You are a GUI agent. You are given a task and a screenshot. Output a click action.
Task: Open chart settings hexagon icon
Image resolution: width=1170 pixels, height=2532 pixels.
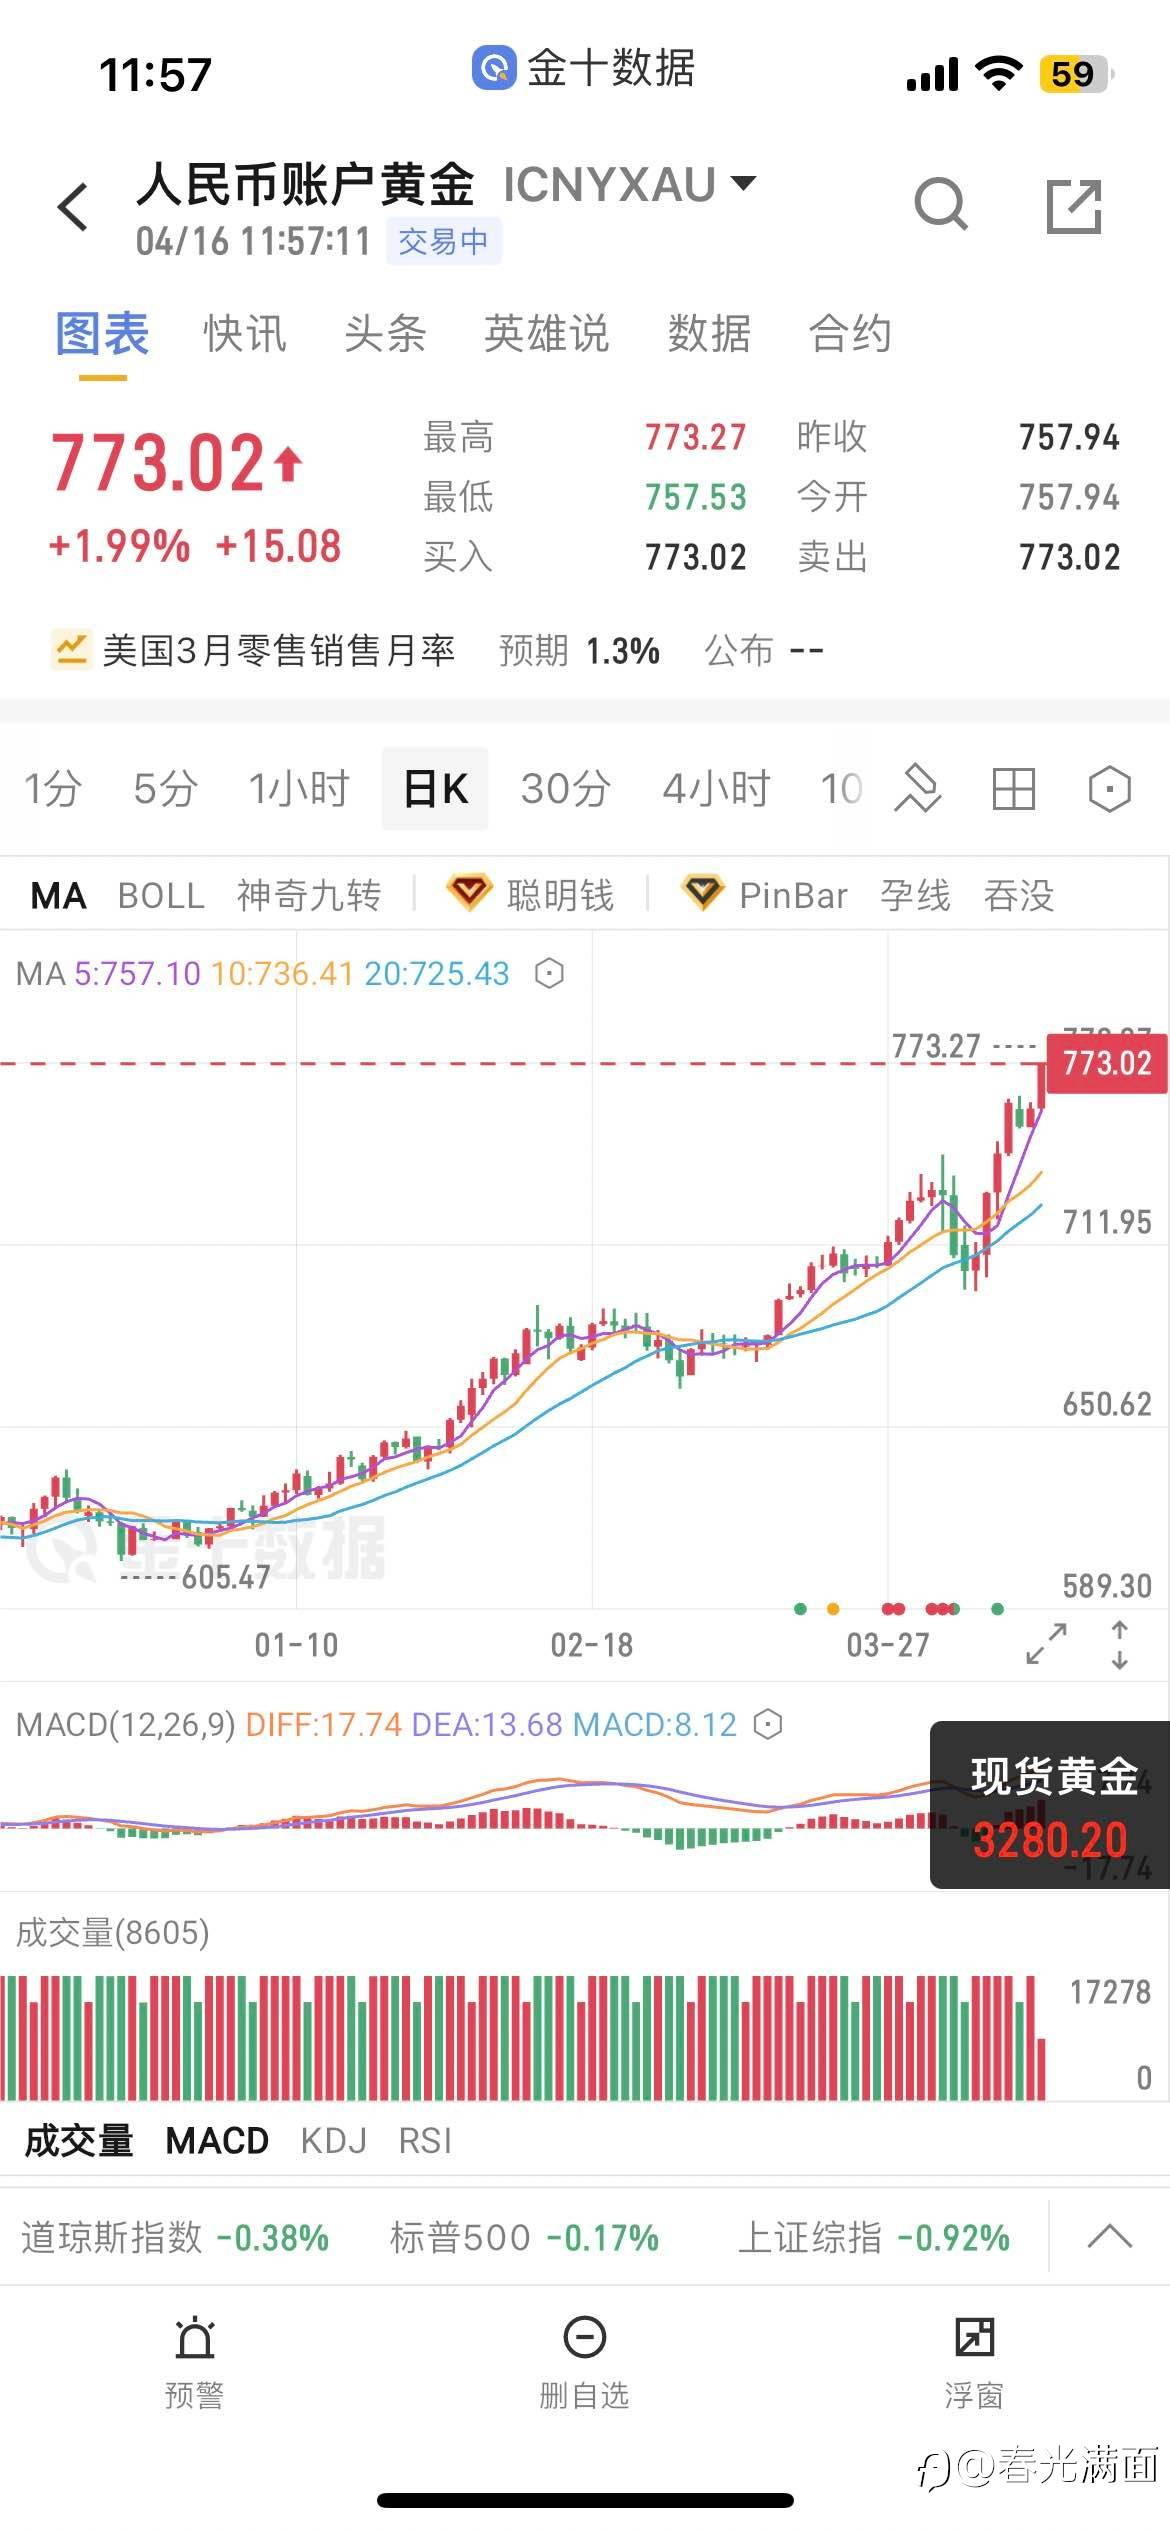click(1109, 789)
